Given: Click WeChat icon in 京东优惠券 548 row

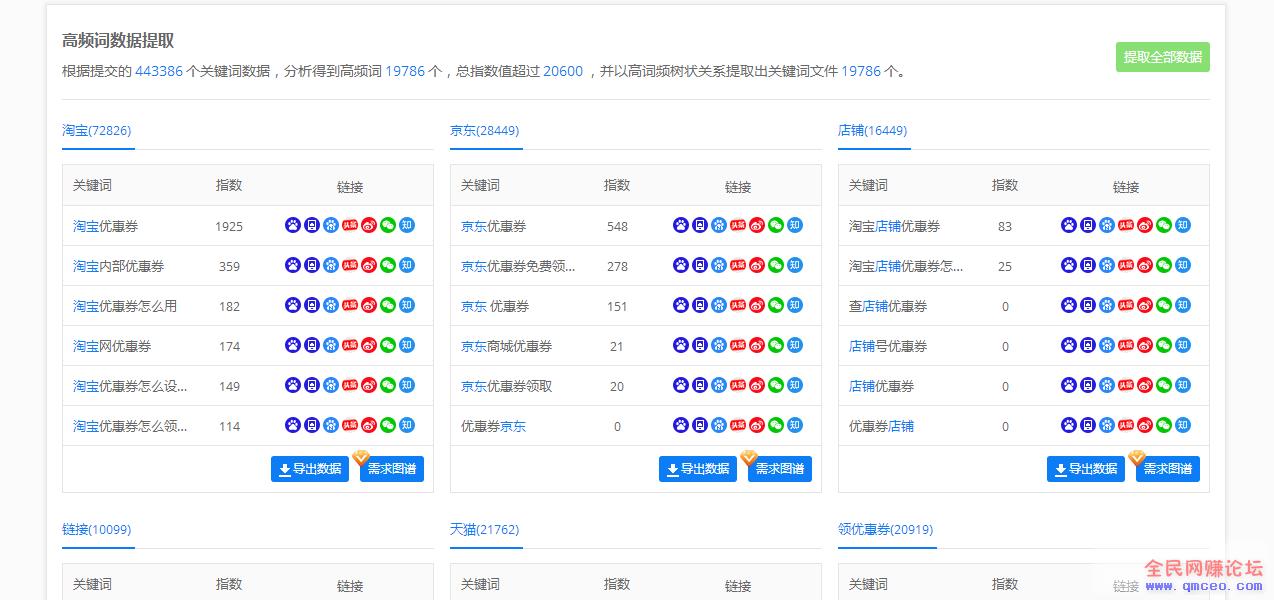Looking at the screenshot, I should [x=776, y=225].
